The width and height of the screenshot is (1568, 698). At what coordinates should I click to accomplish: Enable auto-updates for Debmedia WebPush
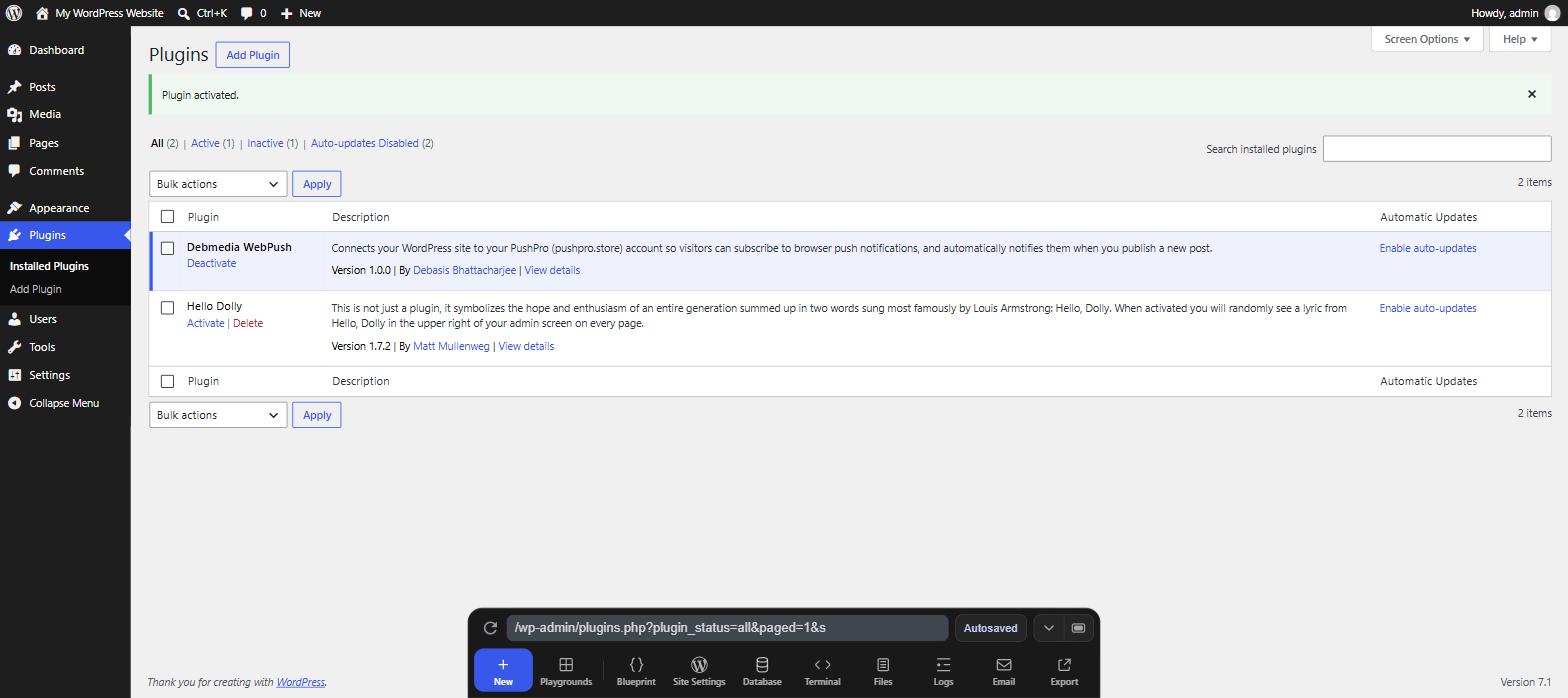[x=1428, y=248]
